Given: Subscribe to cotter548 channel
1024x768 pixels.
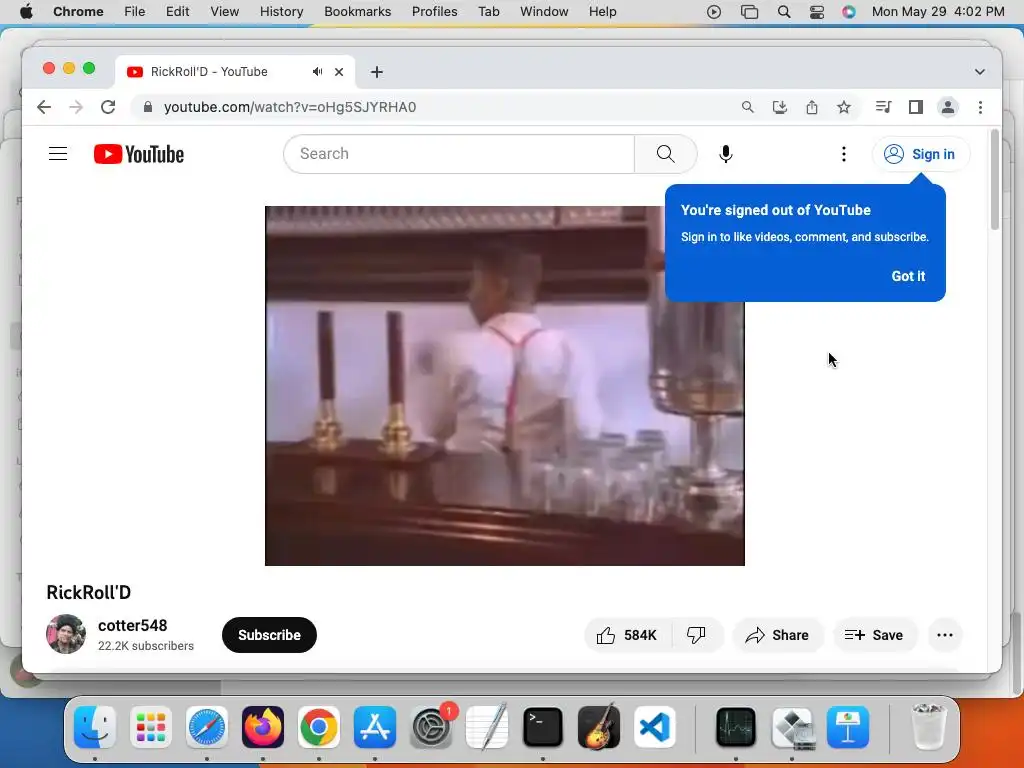Looking at the screenshot, I should pyautogui.click(x=269, y=635).
